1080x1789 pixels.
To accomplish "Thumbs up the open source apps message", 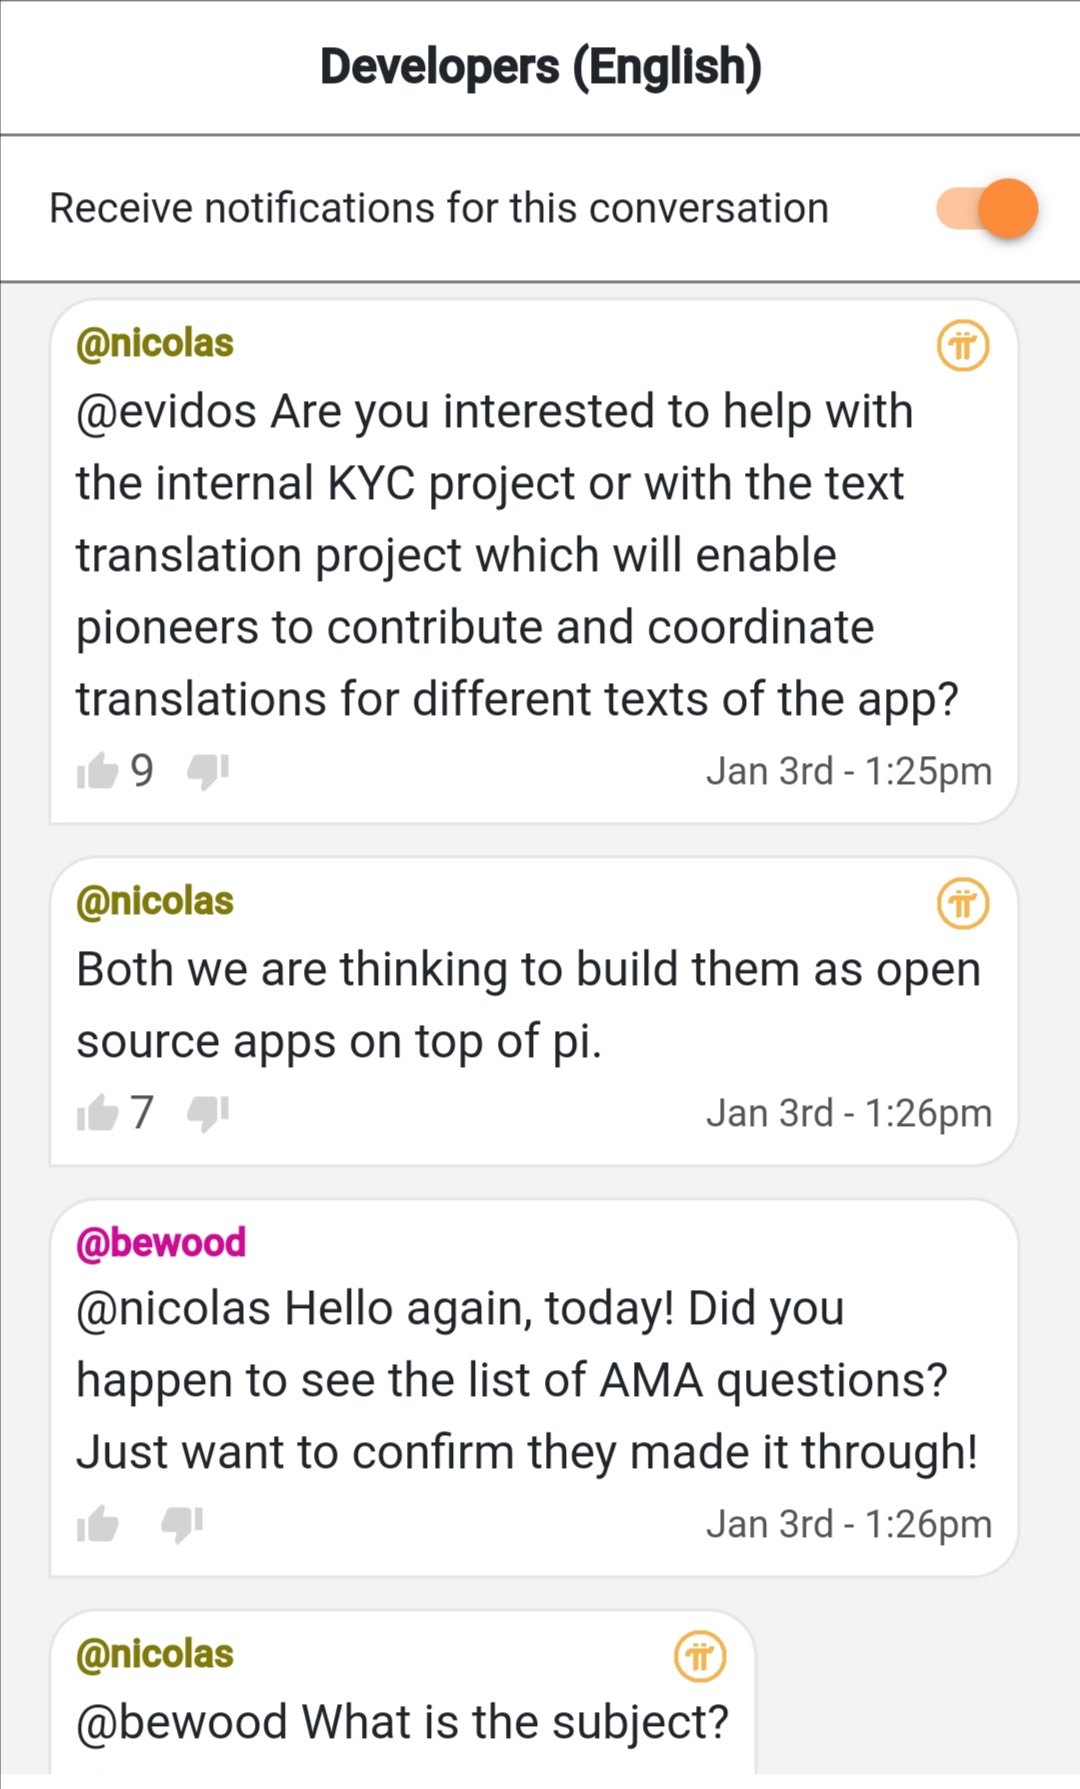I will (98, 1112).
